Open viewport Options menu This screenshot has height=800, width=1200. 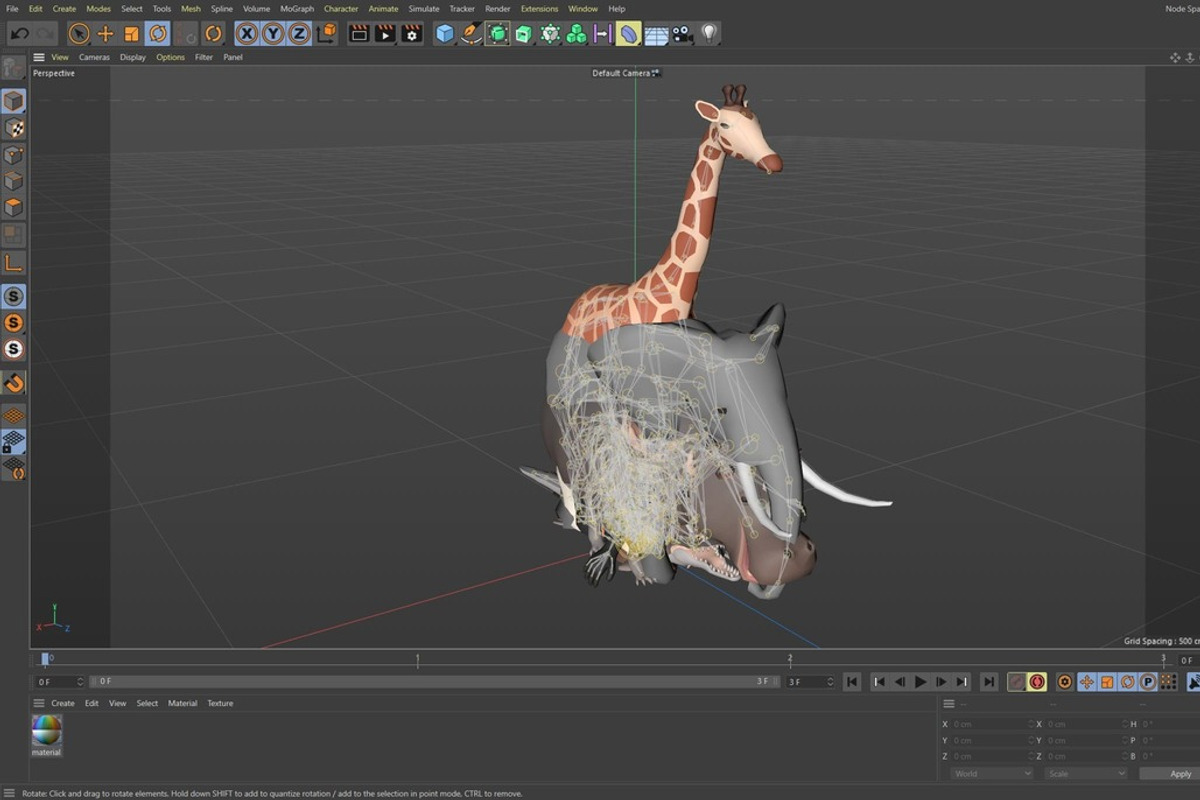[x=170, y=57]
